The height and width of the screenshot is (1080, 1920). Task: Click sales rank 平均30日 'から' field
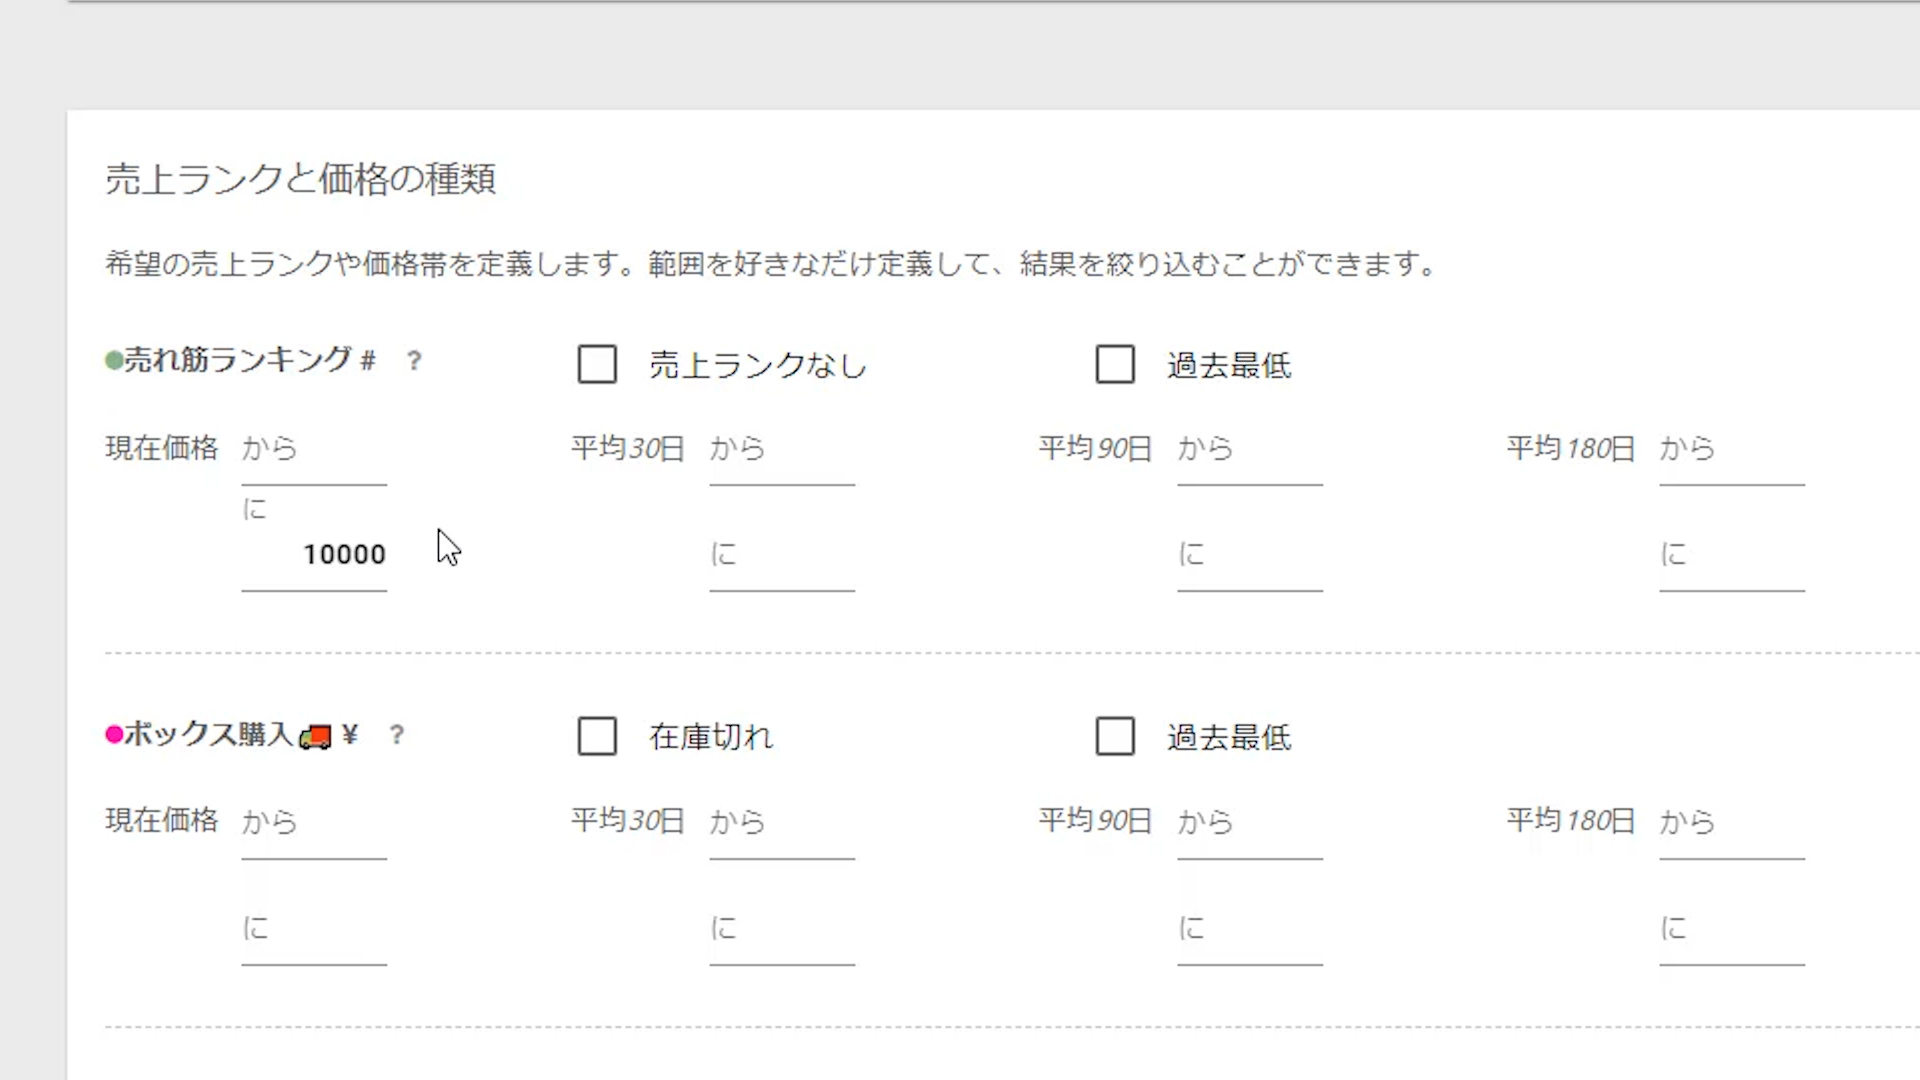782,450
